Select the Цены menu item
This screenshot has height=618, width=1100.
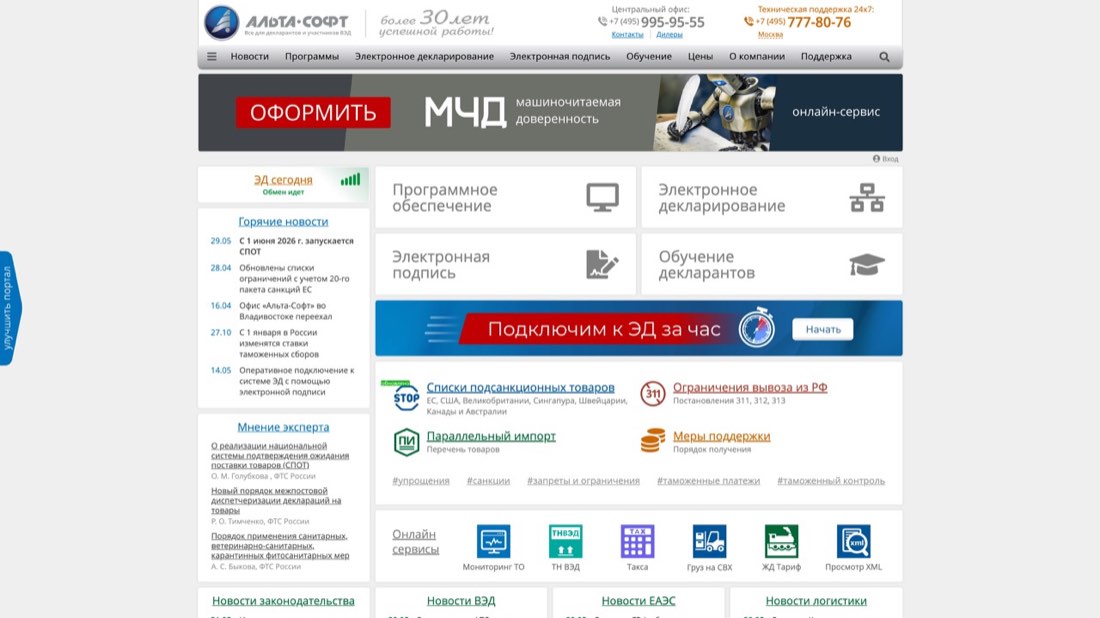point(700,57)
